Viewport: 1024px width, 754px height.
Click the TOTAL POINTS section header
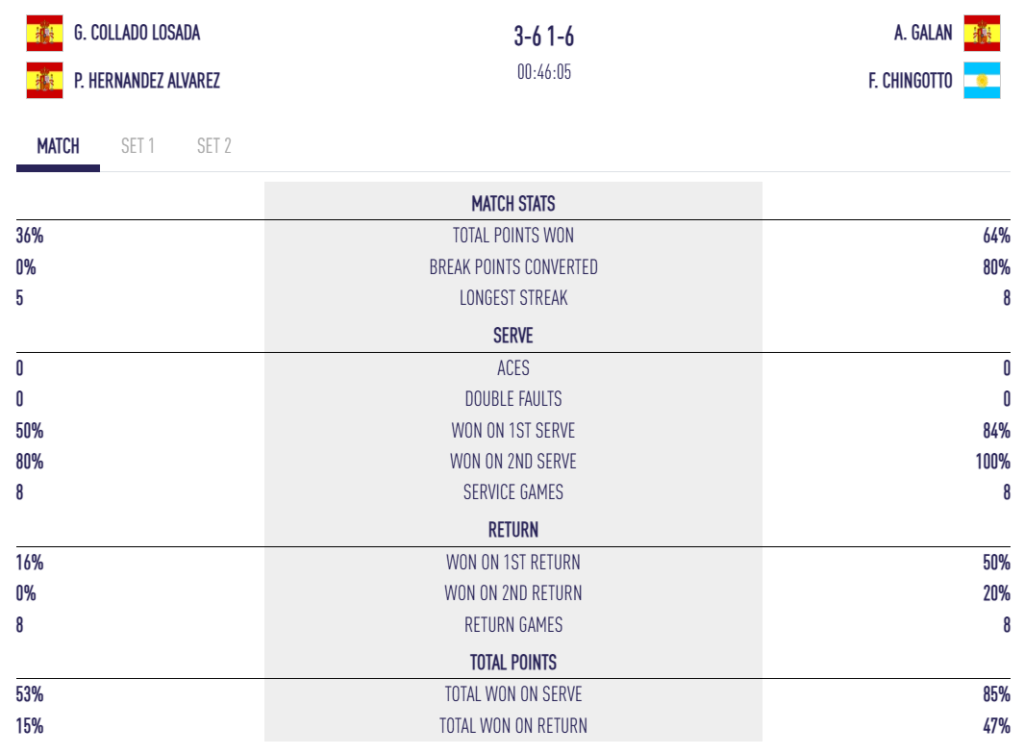[x=513, y=663]
